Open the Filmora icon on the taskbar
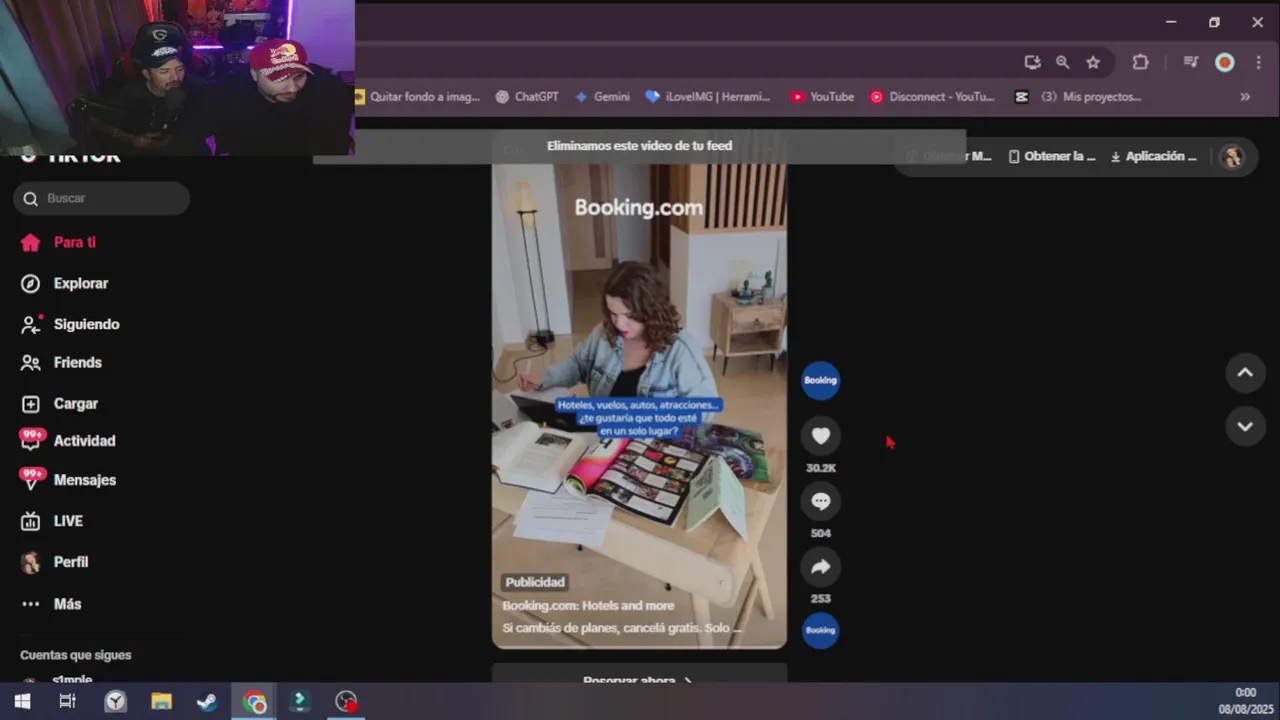The height and width of the screenshot is (720, 1280). click(x=300, y=701)
